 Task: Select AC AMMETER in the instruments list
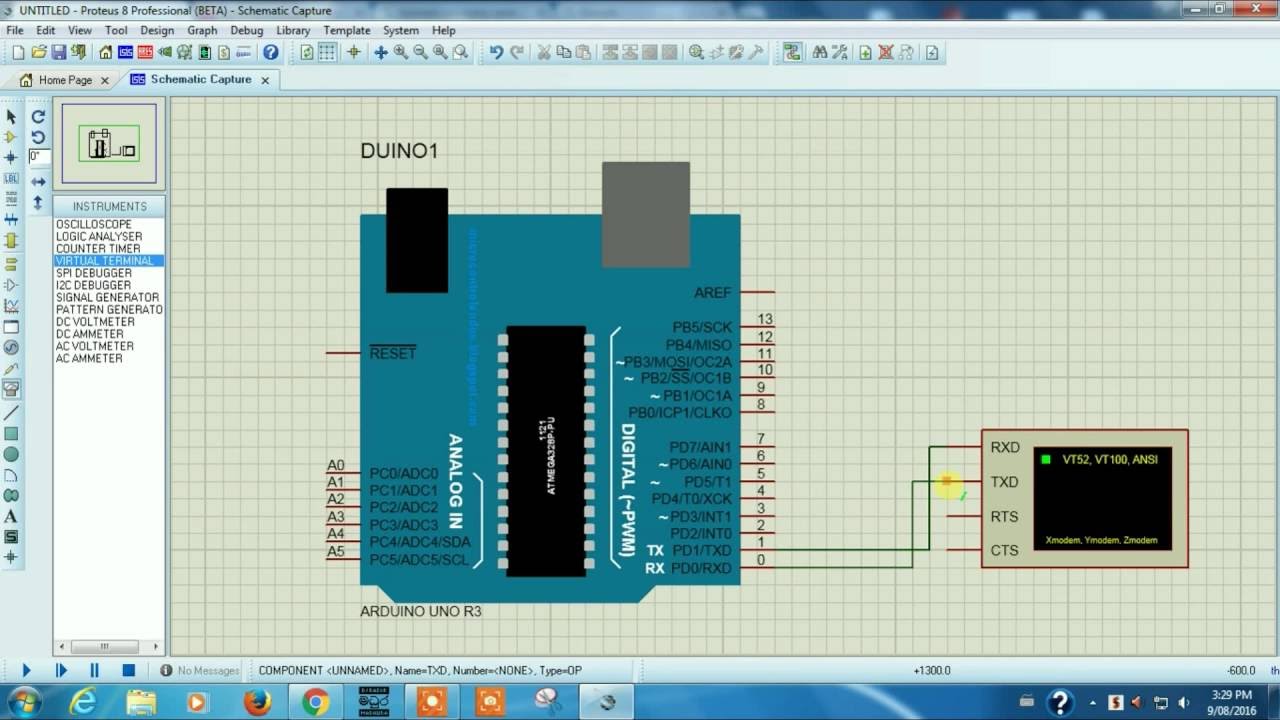[89, 358]
